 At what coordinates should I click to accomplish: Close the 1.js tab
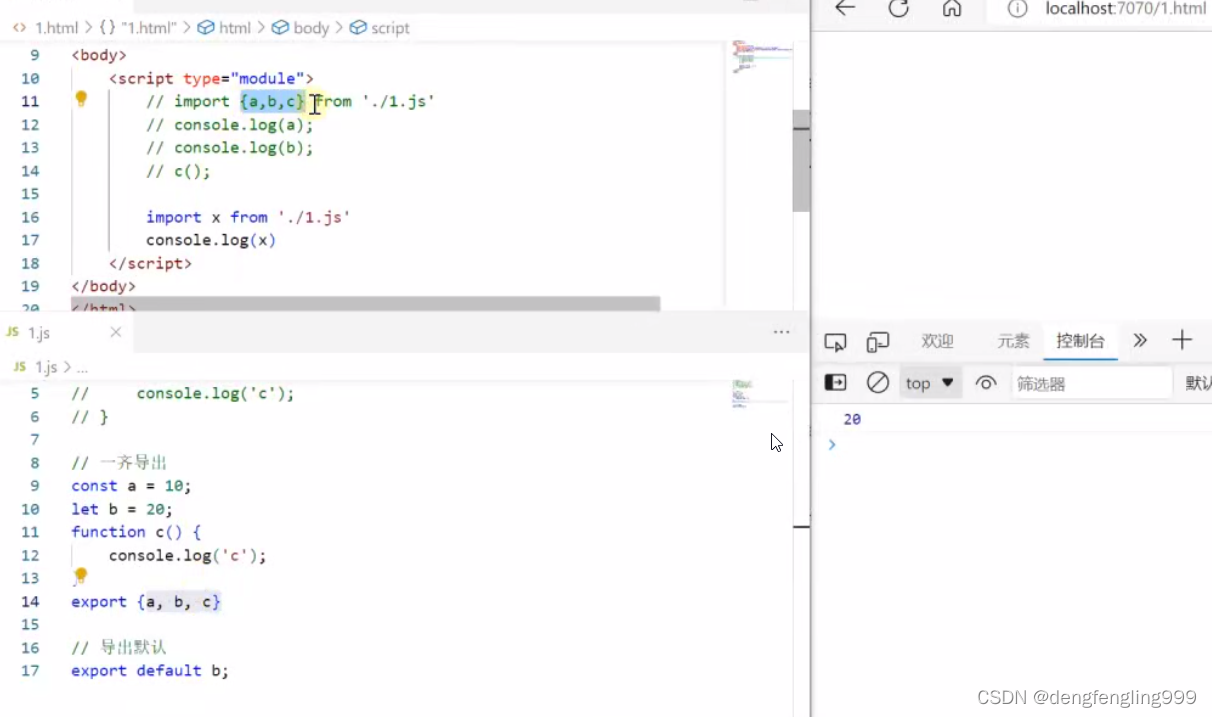(x=116, y=332)
